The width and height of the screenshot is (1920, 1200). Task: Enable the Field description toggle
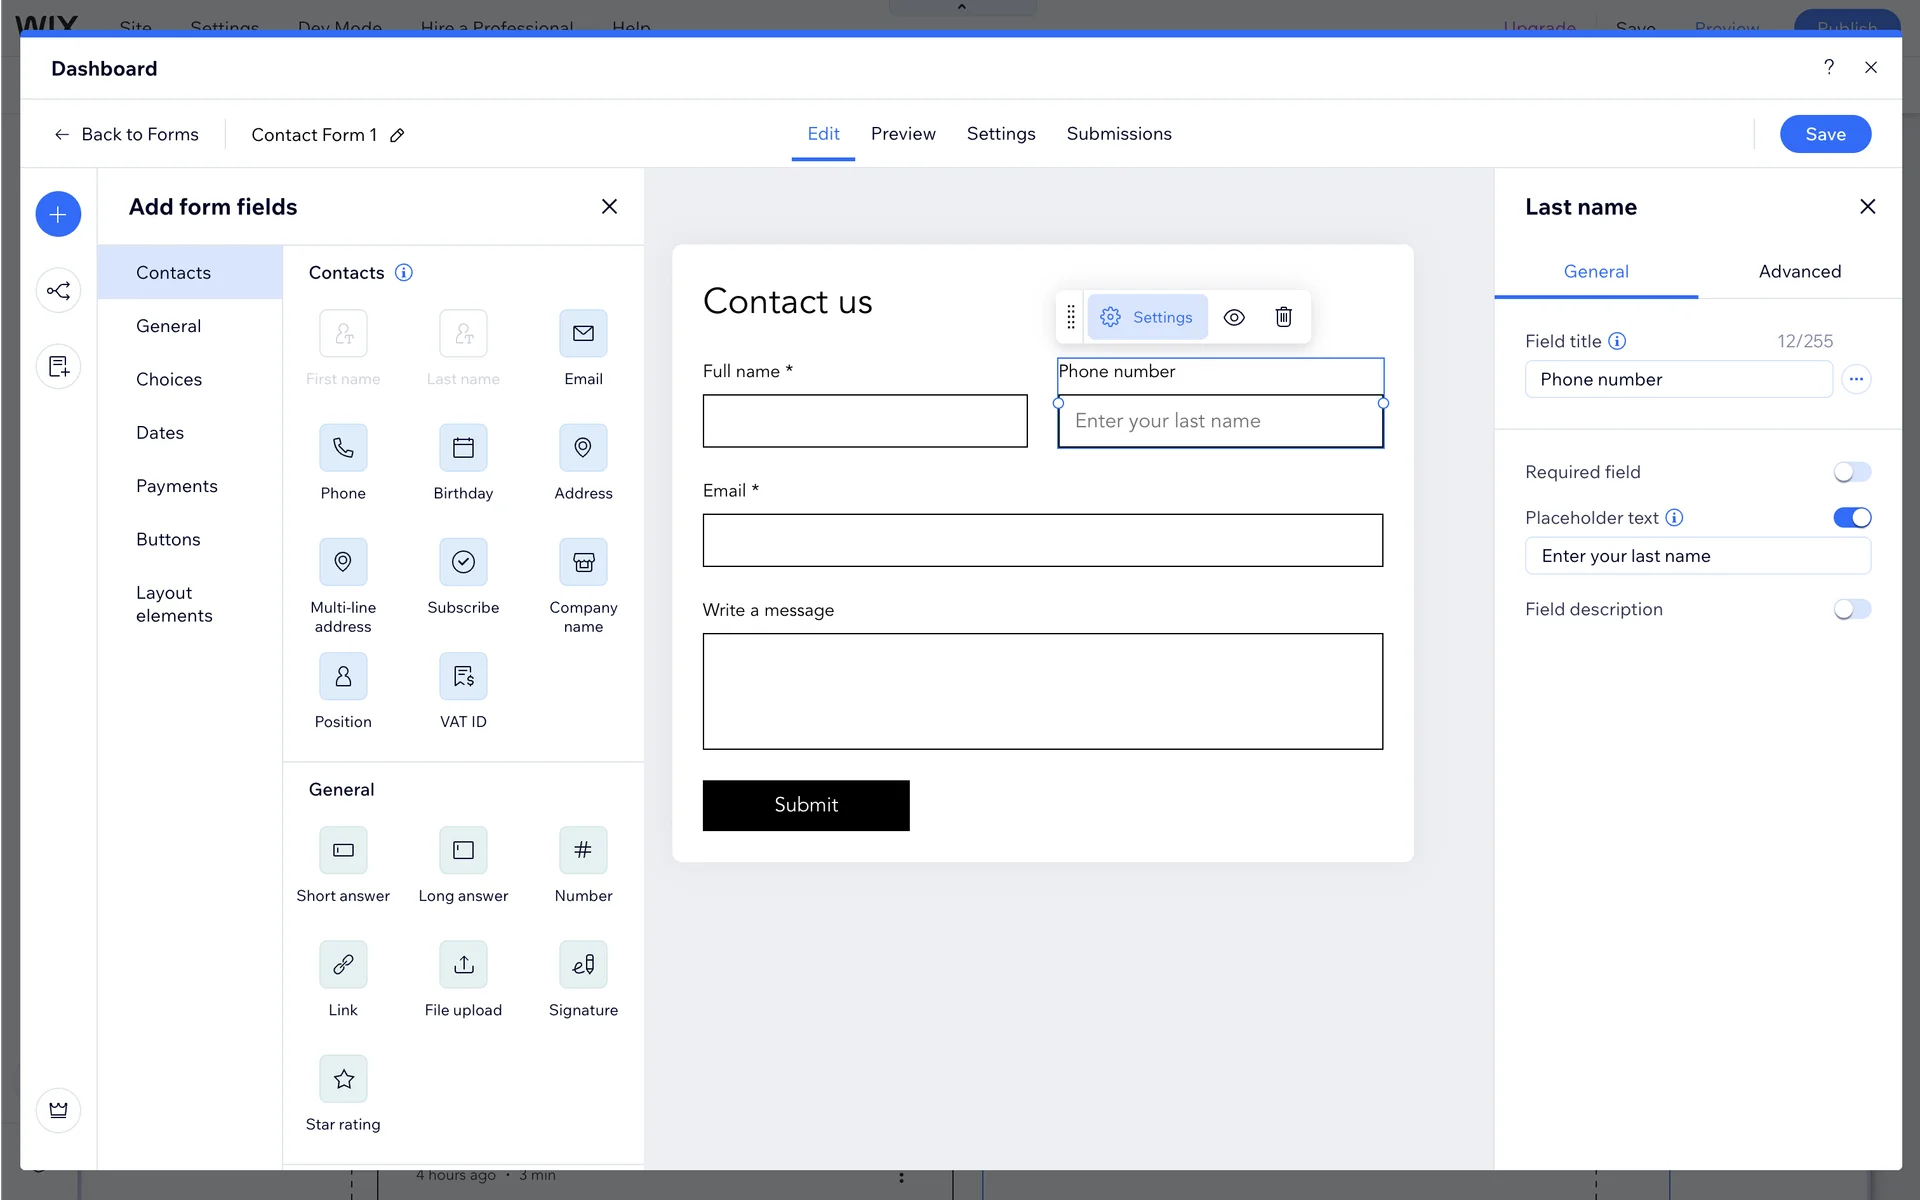point(1851,609)
